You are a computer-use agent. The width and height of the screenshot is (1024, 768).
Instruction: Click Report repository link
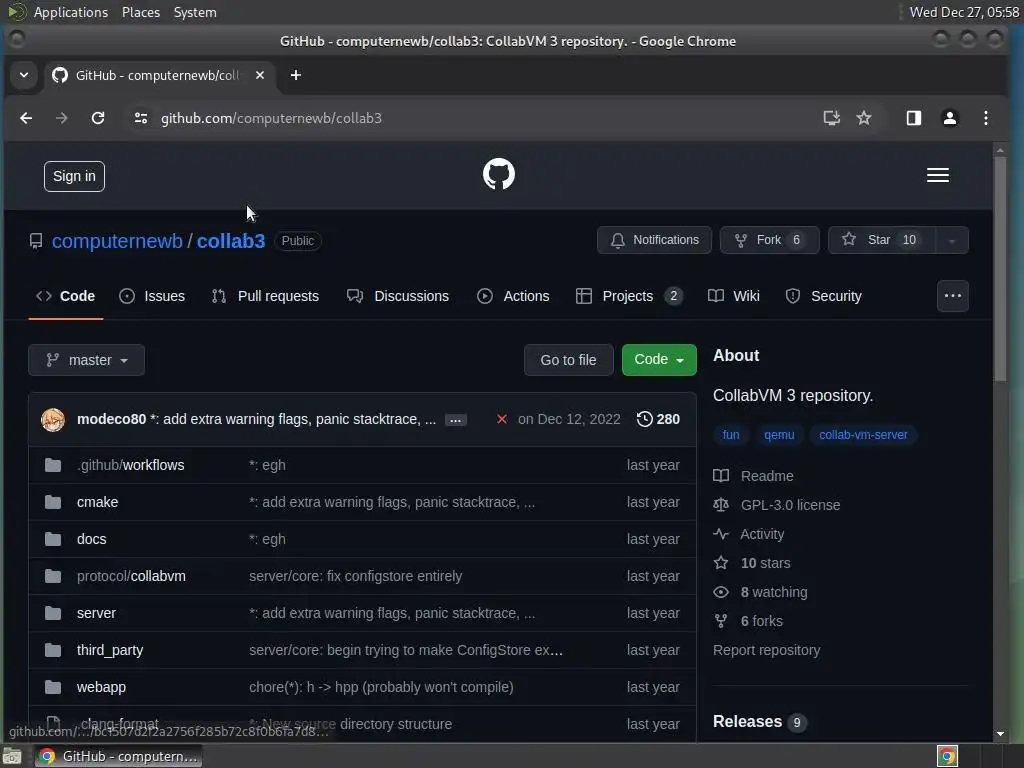tap(767, 650)
